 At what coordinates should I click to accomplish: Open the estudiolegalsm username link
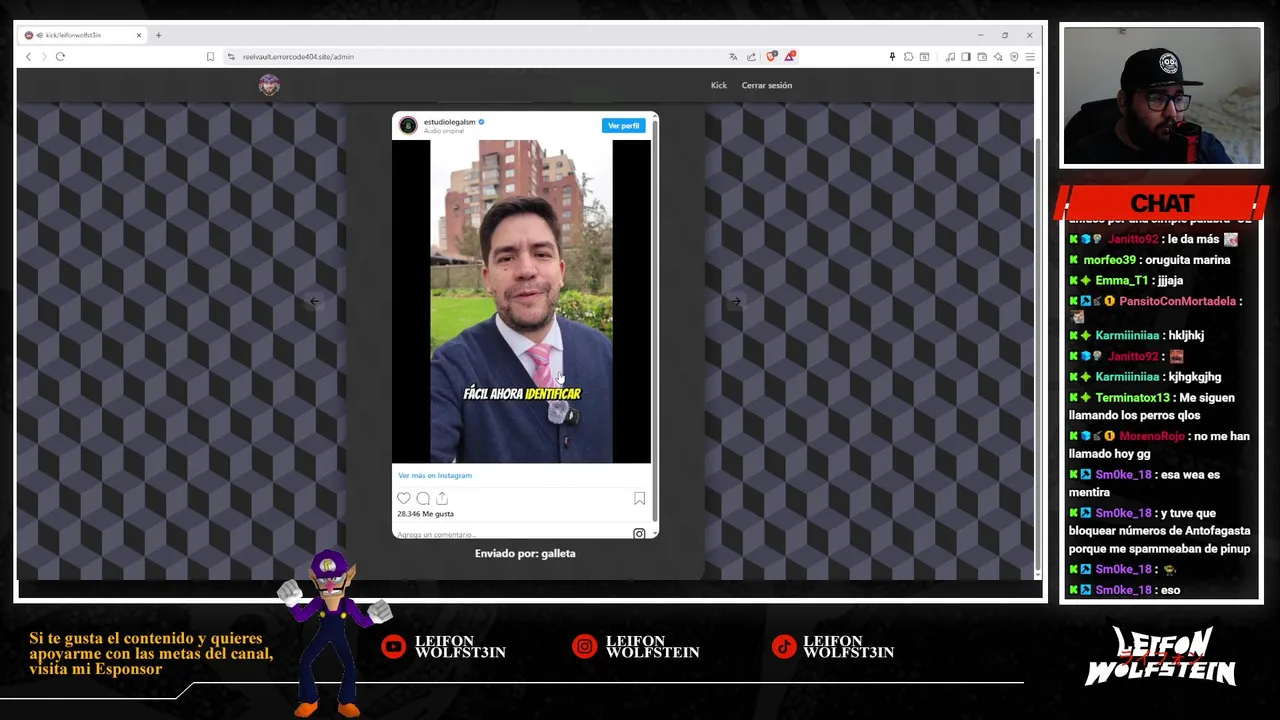click(449, 122)
